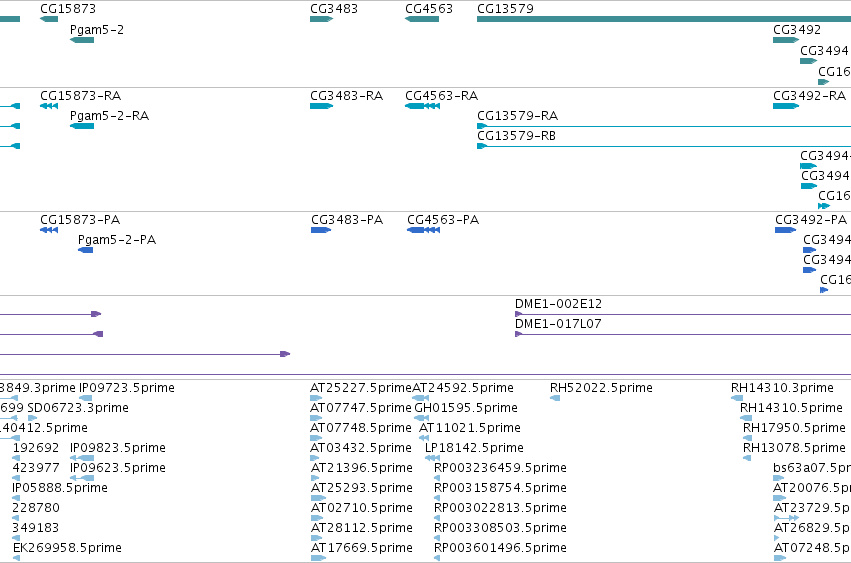The image size is (851, 563).
Task: Open EST label AT28112.5prime
Action: (362, 528)
